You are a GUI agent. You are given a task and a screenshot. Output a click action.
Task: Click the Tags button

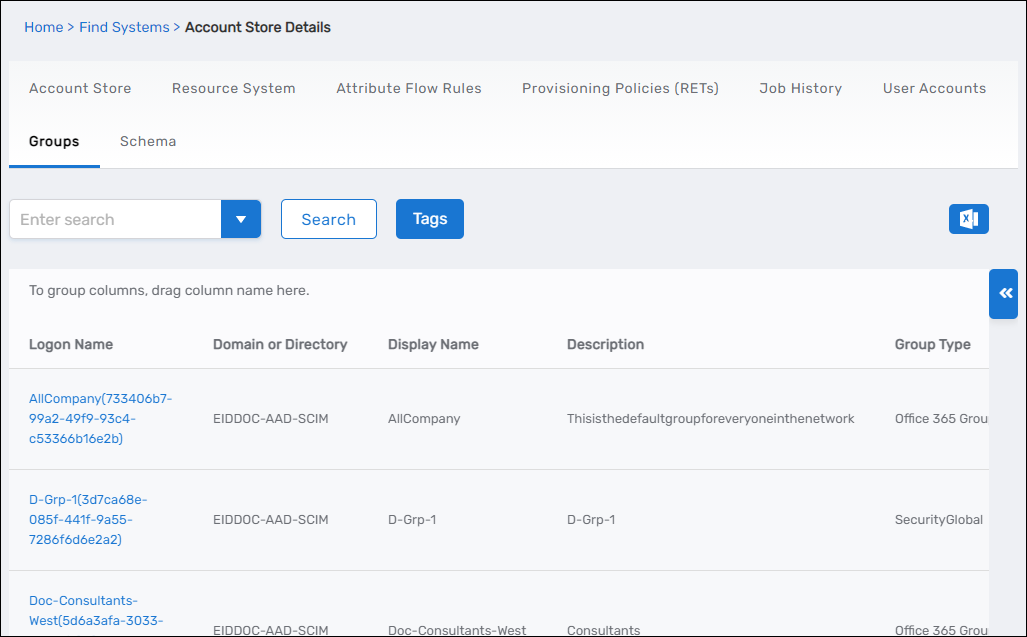point(430,219)
